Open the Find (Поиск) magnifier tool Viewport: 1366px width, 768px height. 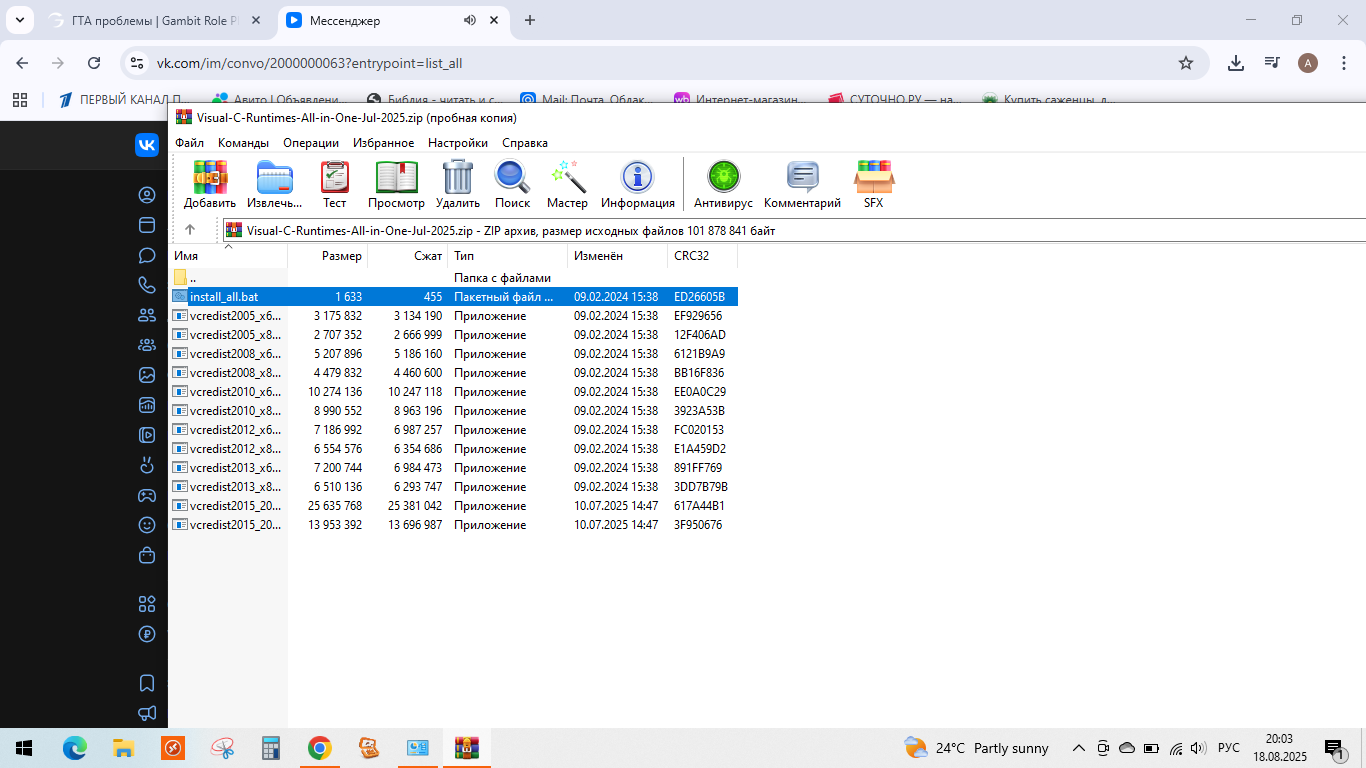click(512, 178)
